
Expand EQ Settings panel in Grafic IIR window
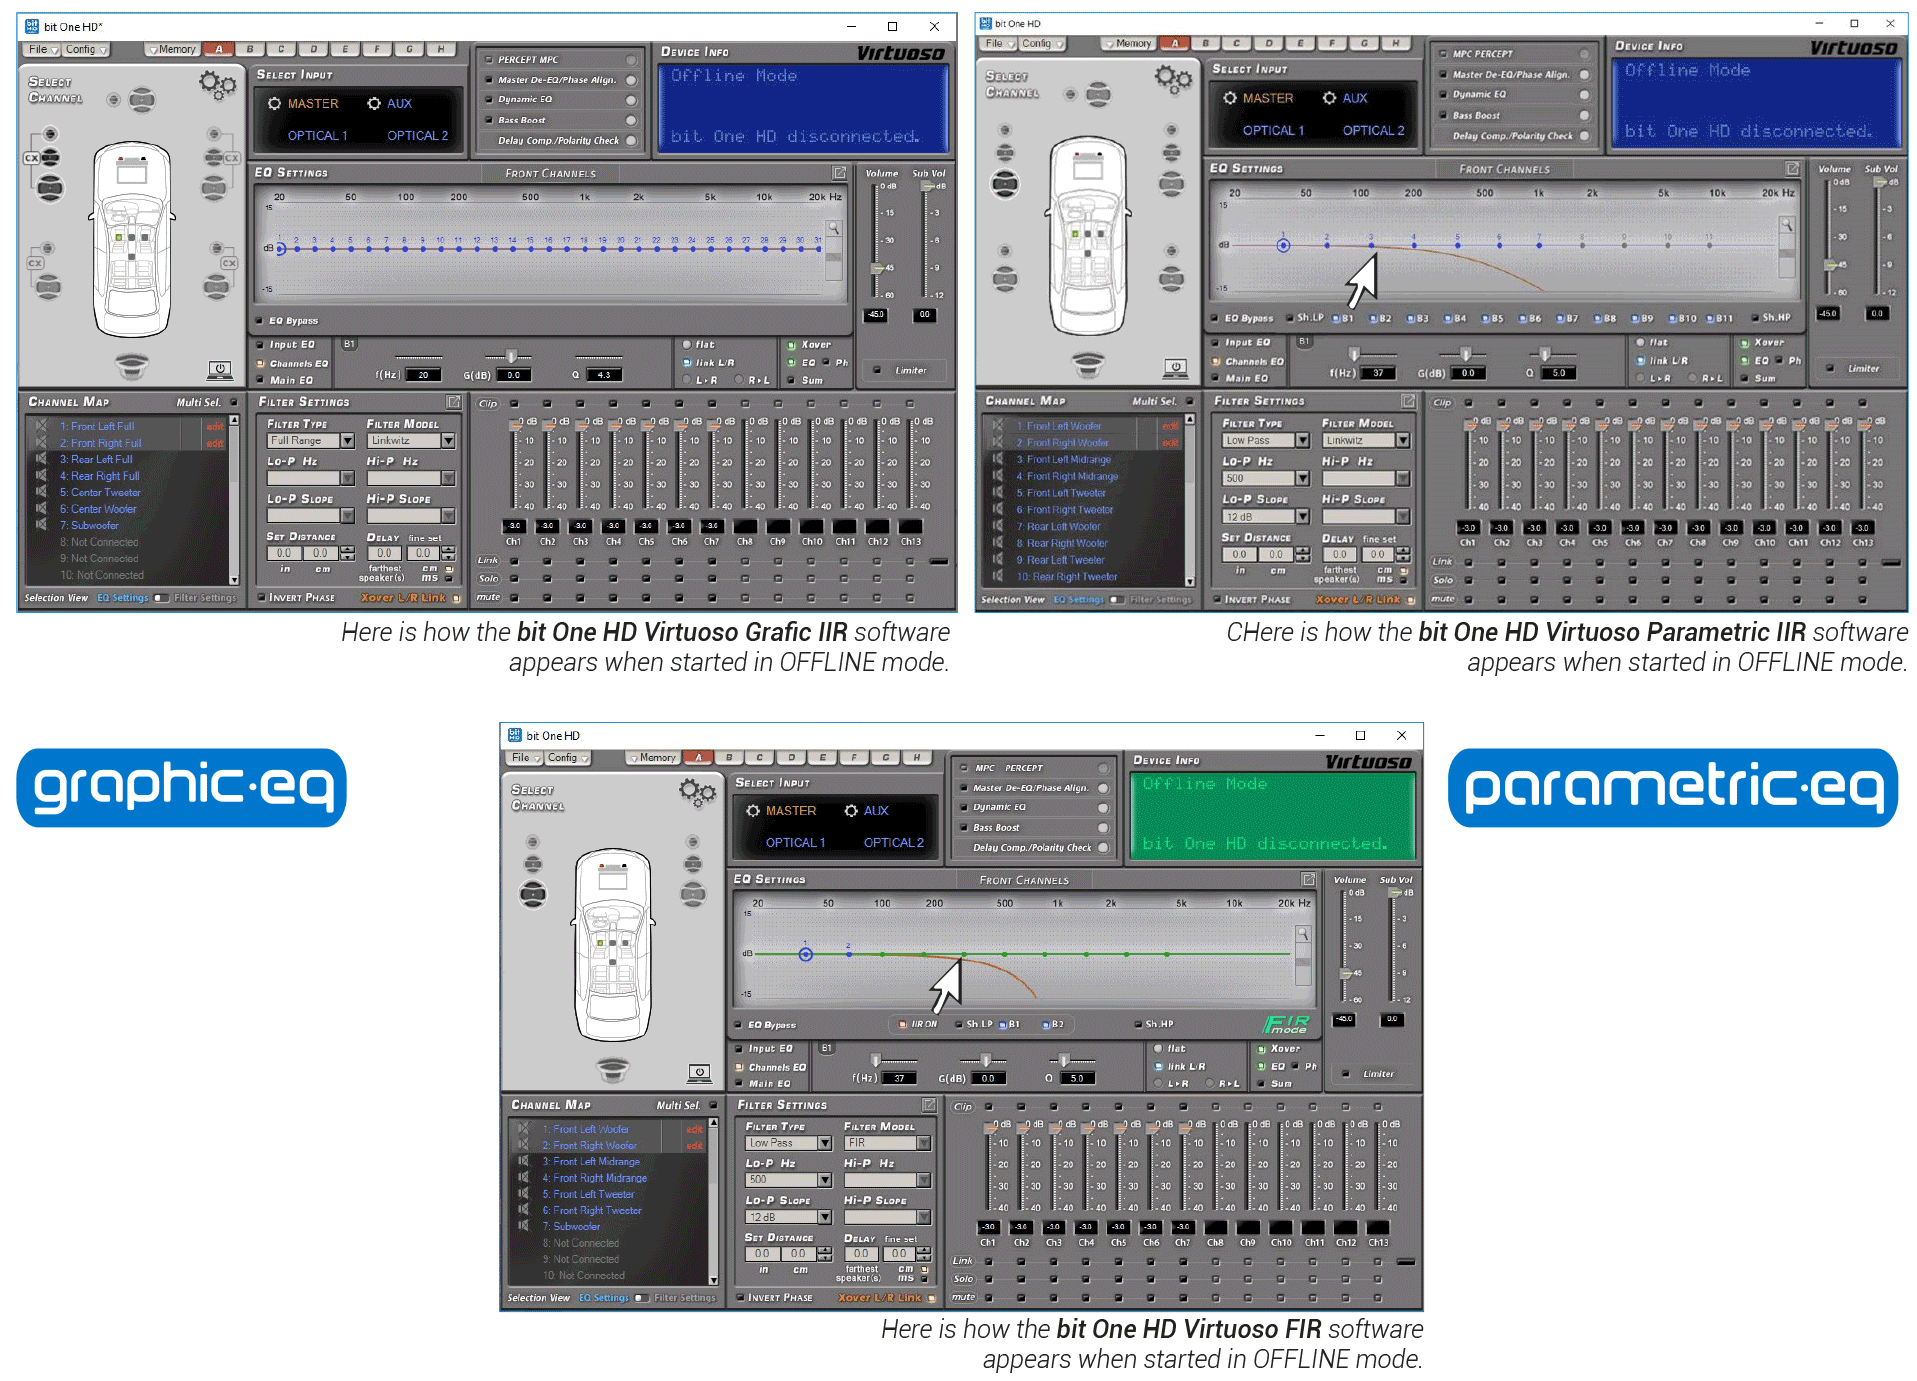click(x=840, y=173)
